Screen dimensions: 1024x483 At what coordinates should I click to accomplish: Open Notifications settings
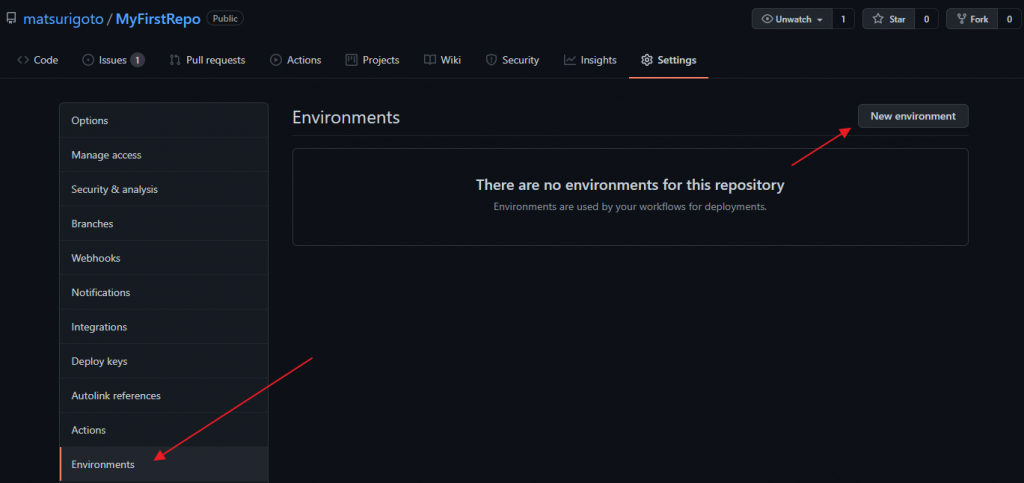[164, 292]
